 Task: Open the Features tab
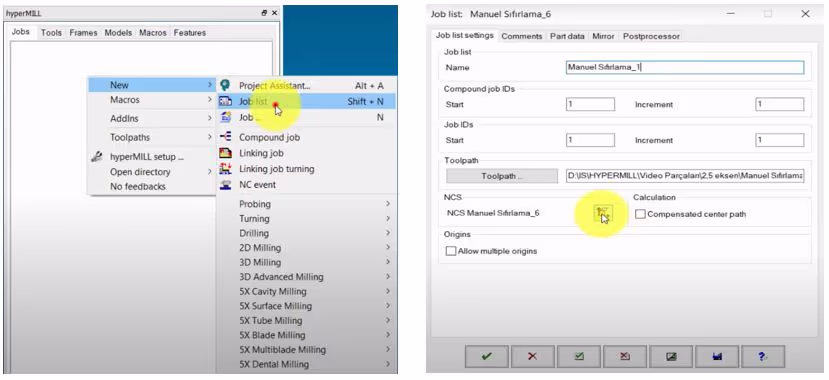tap(190, 33)
